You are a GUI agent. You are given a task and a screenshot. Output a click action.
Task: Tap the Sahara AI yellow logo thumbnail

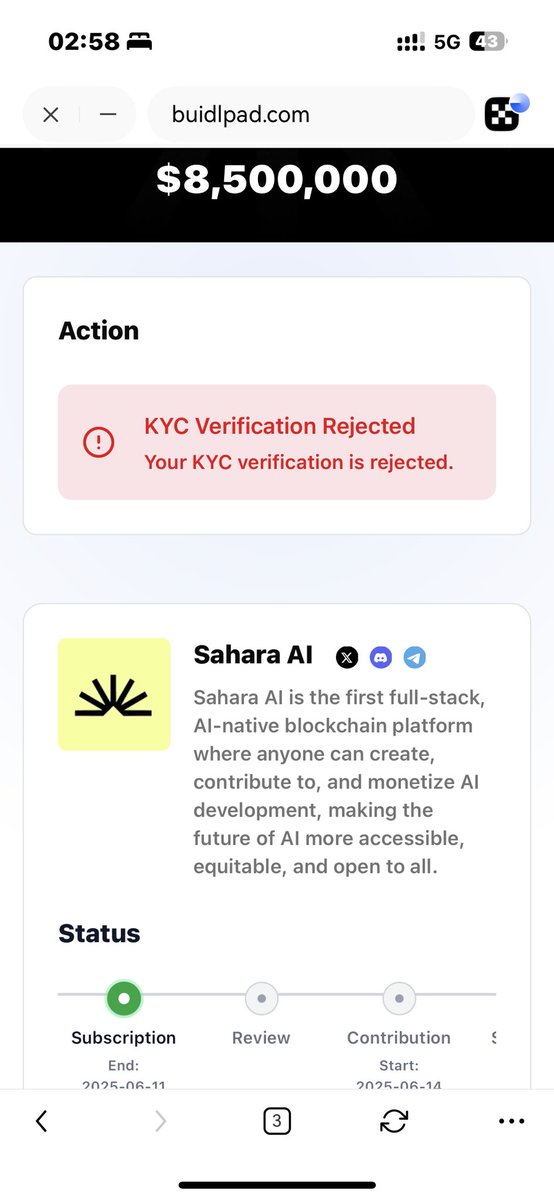pyautogui.click(x=114, y=694)
